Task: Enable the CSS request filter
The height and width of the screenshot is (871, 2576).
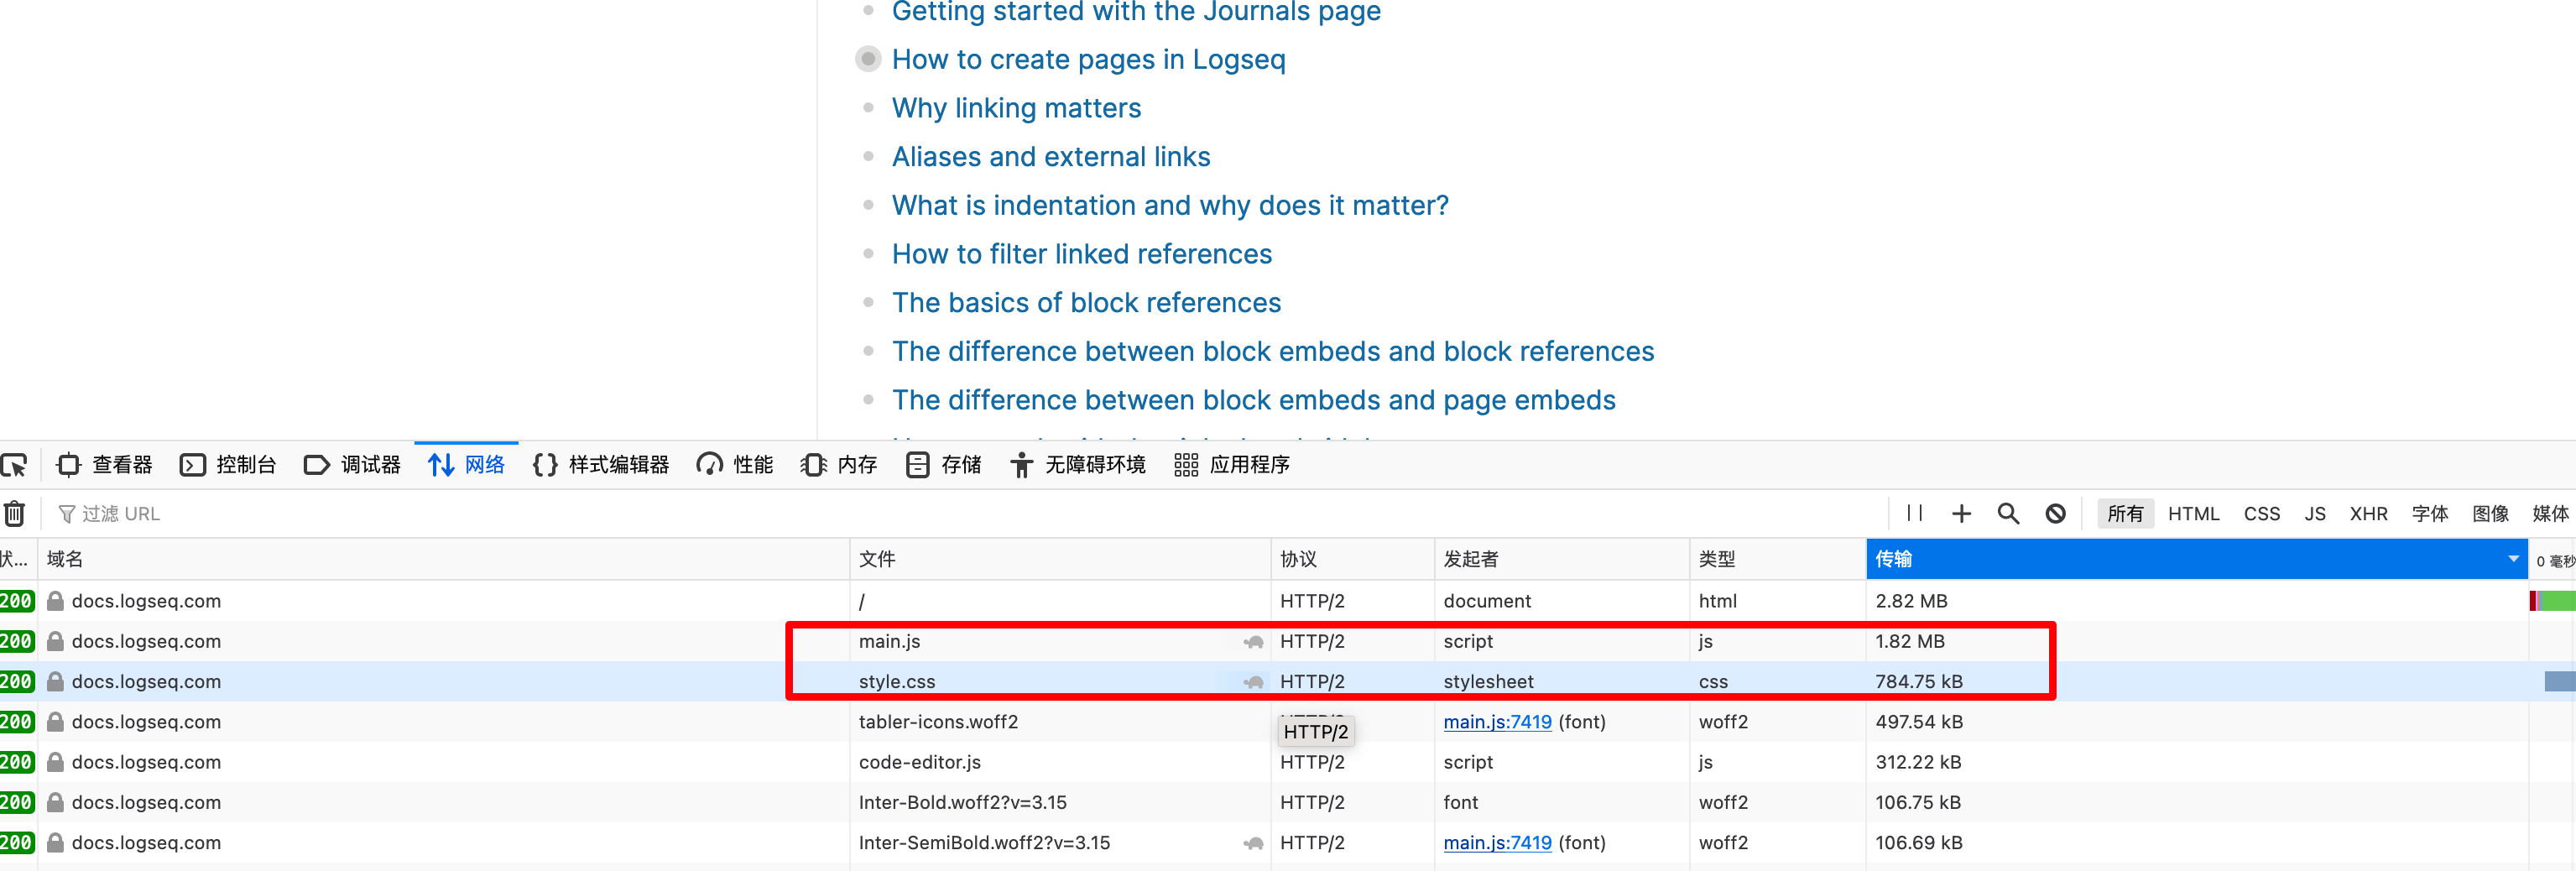Action: tap(2261, 513)
